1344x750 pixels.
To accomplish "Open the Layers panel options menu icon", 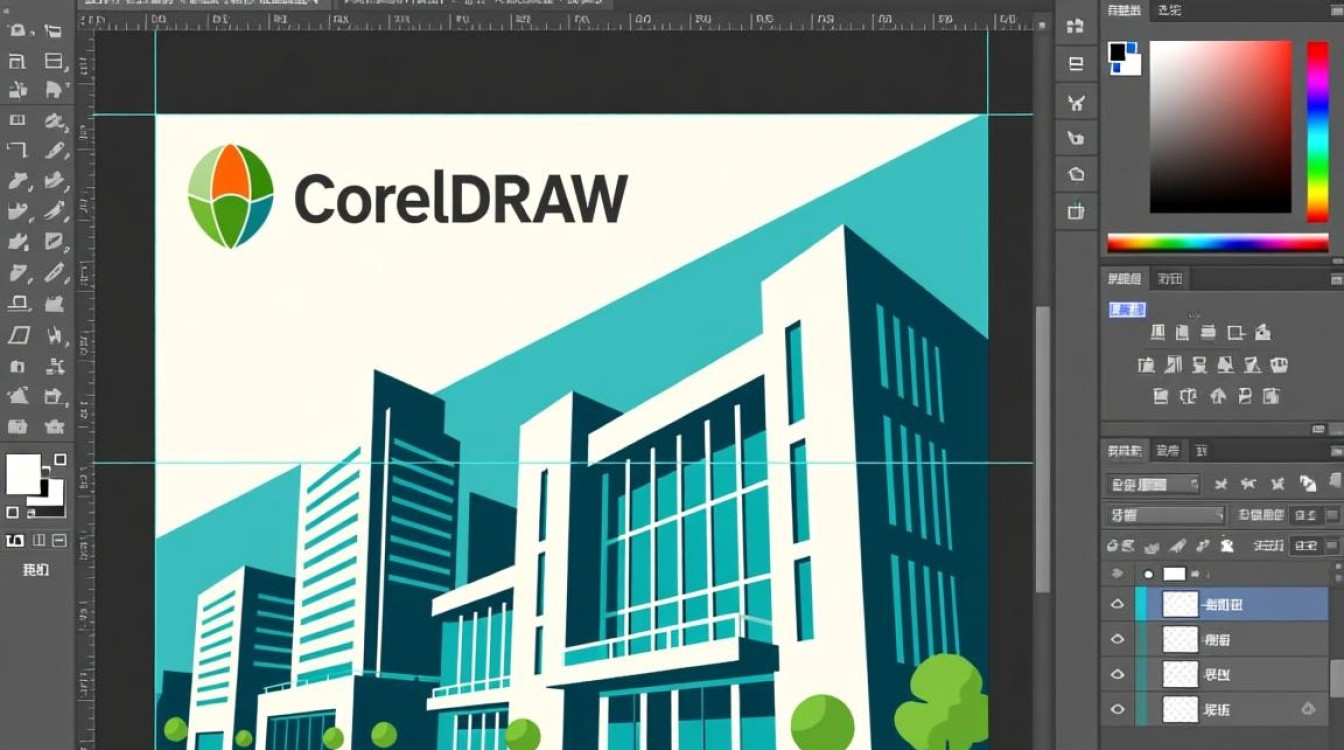I will (1336, 451).
